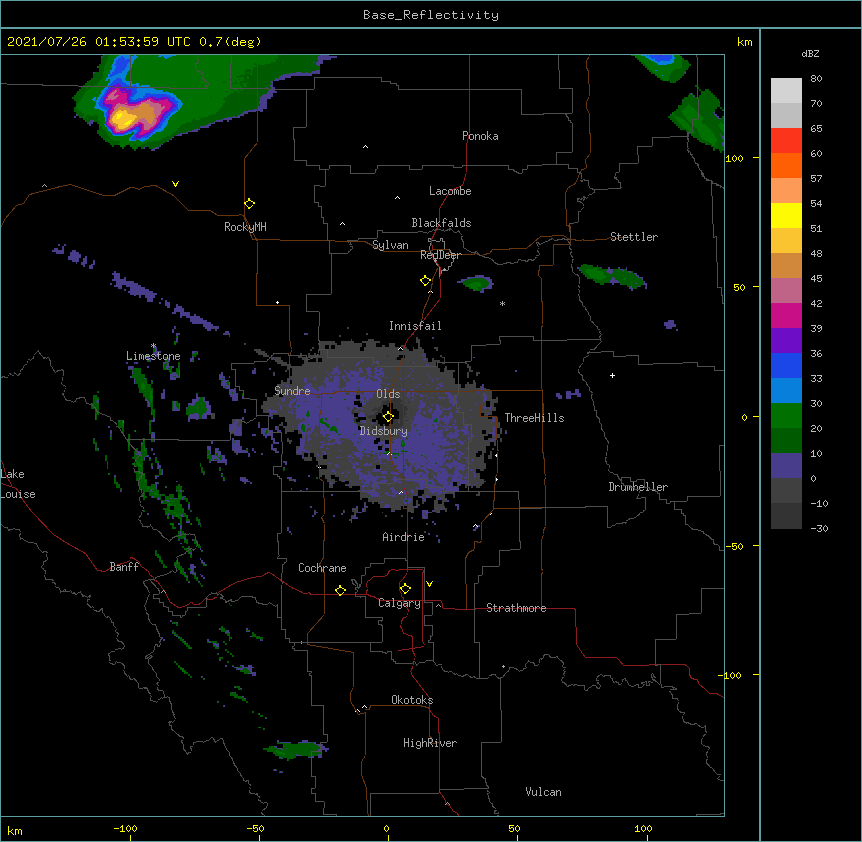This screenshot has height=842, width=862.
Task: Click the blue 33-36 dBZ legend swatch
Action: tap(786, 365)
